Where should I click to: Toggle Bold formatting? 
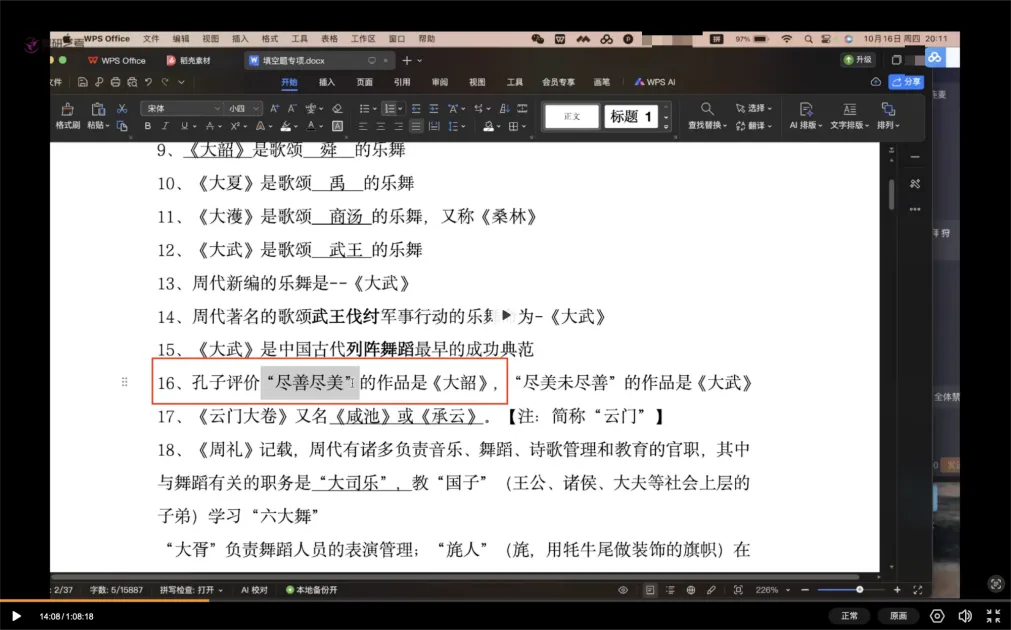point(148,126)
